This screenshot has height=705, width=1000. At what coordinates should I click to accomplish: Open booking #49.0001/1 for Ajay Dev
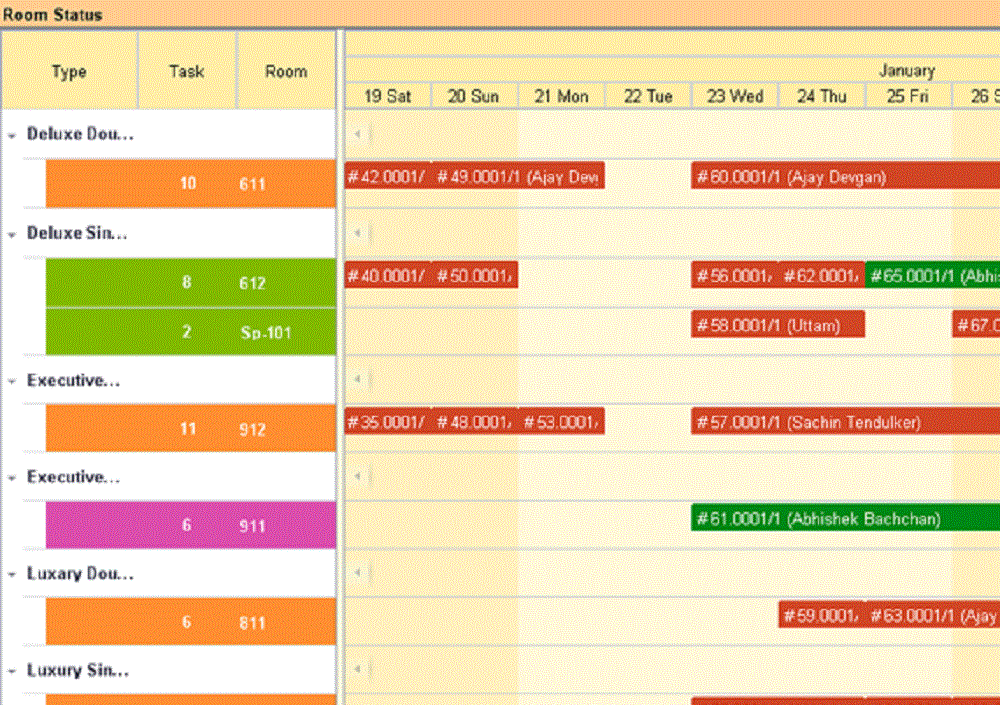tap(518, 176)
